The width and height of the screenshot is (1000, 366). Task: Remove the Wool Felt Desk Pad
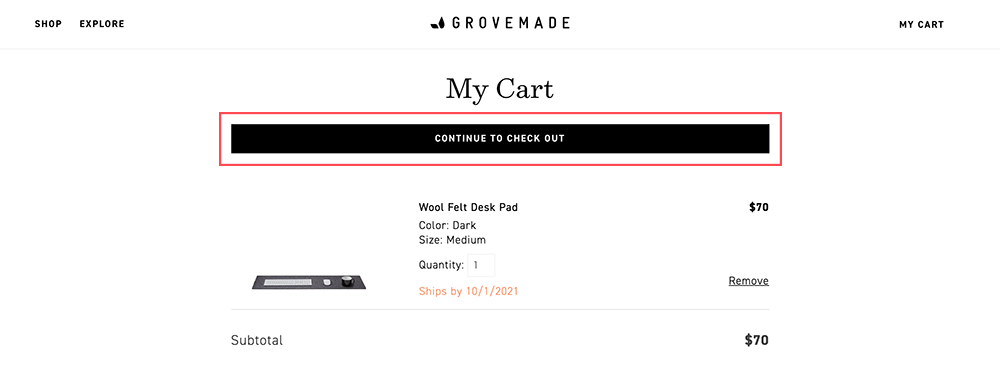[x=749, y=281]
